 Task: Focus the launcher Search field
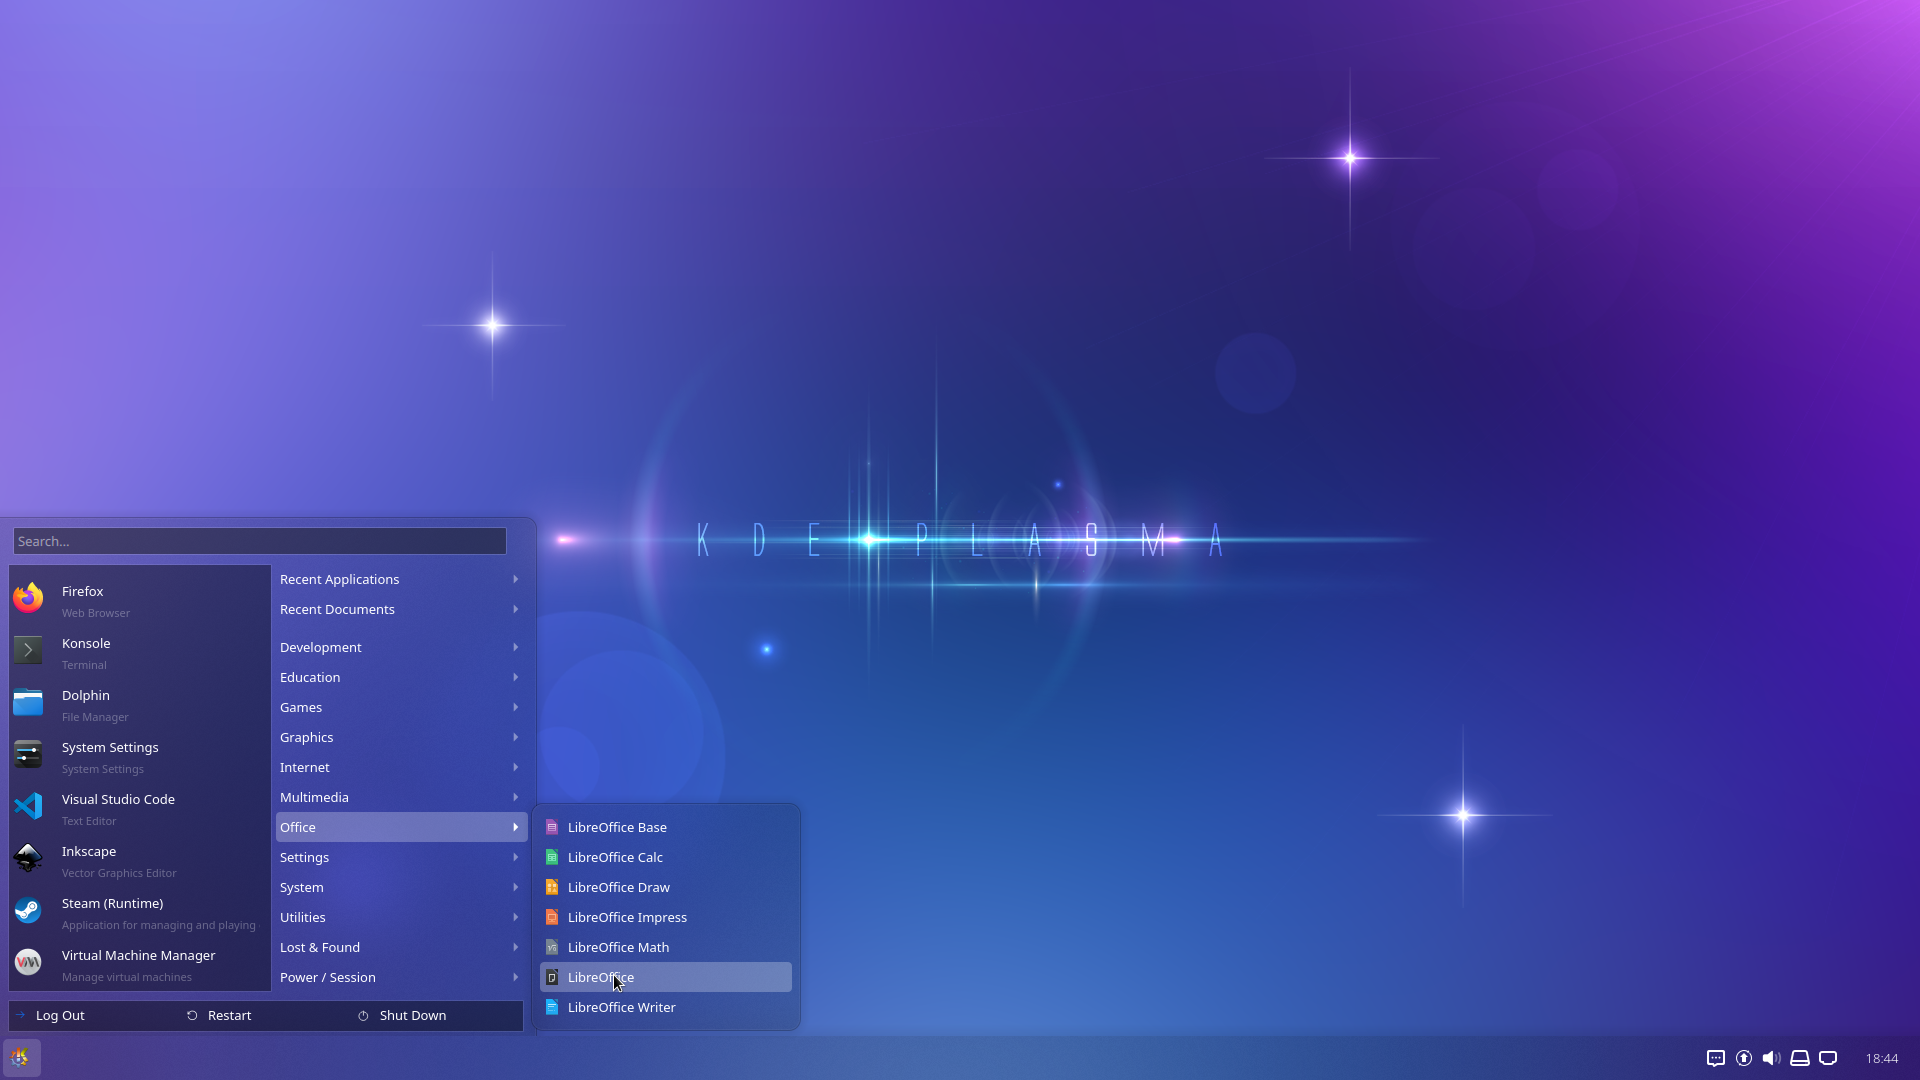[260, 541]
